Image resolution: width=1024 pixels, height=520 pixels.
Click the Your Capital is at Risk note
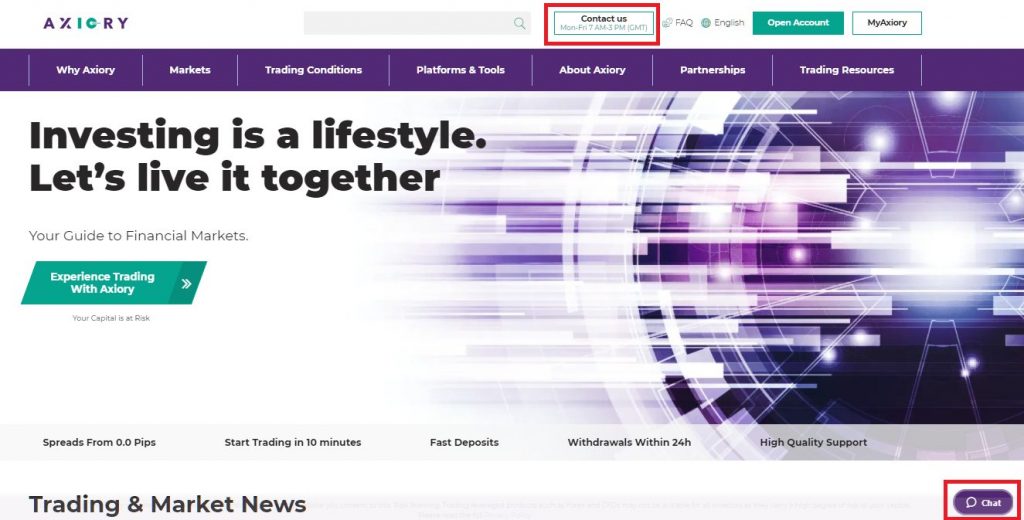coord(111,318)
